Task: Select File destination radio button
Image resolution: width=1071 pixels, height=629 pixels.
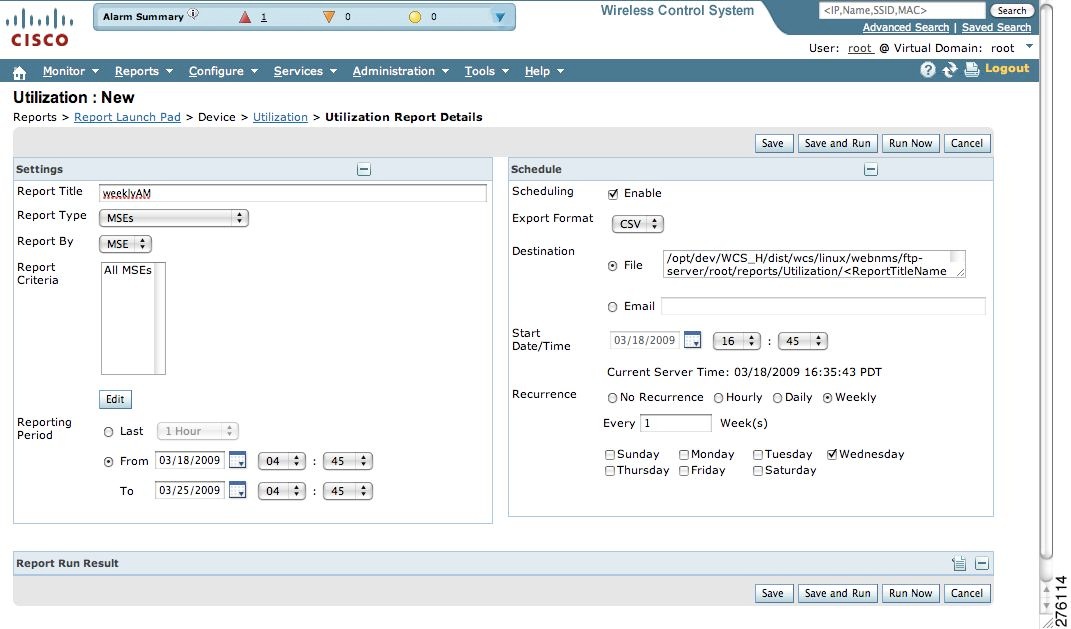Action: [x=612, y=266]
